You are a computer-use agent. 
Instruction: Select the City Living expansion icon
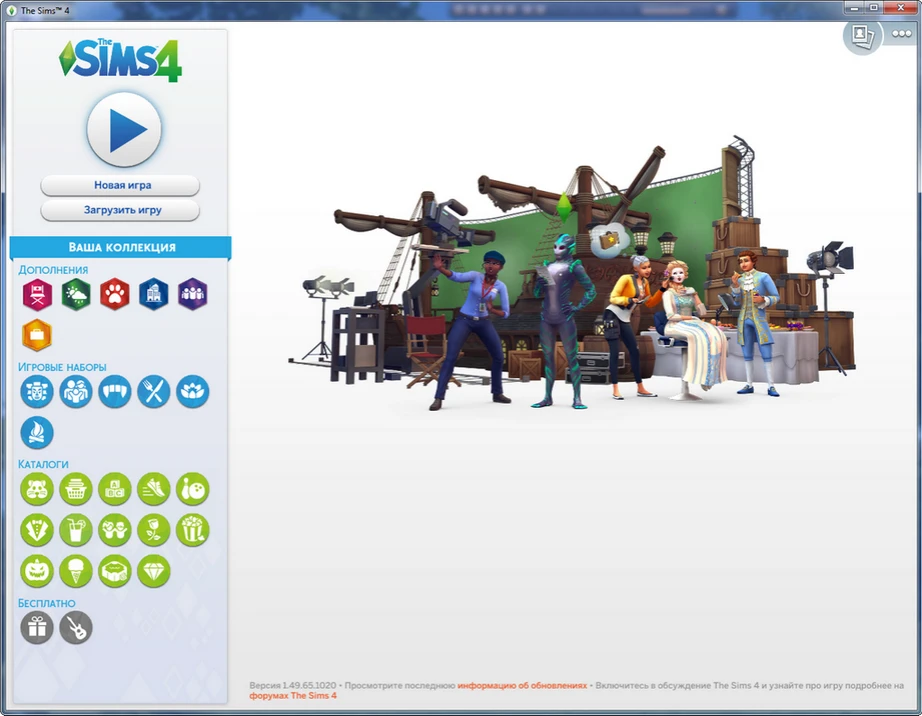click(x=153, y=295)
